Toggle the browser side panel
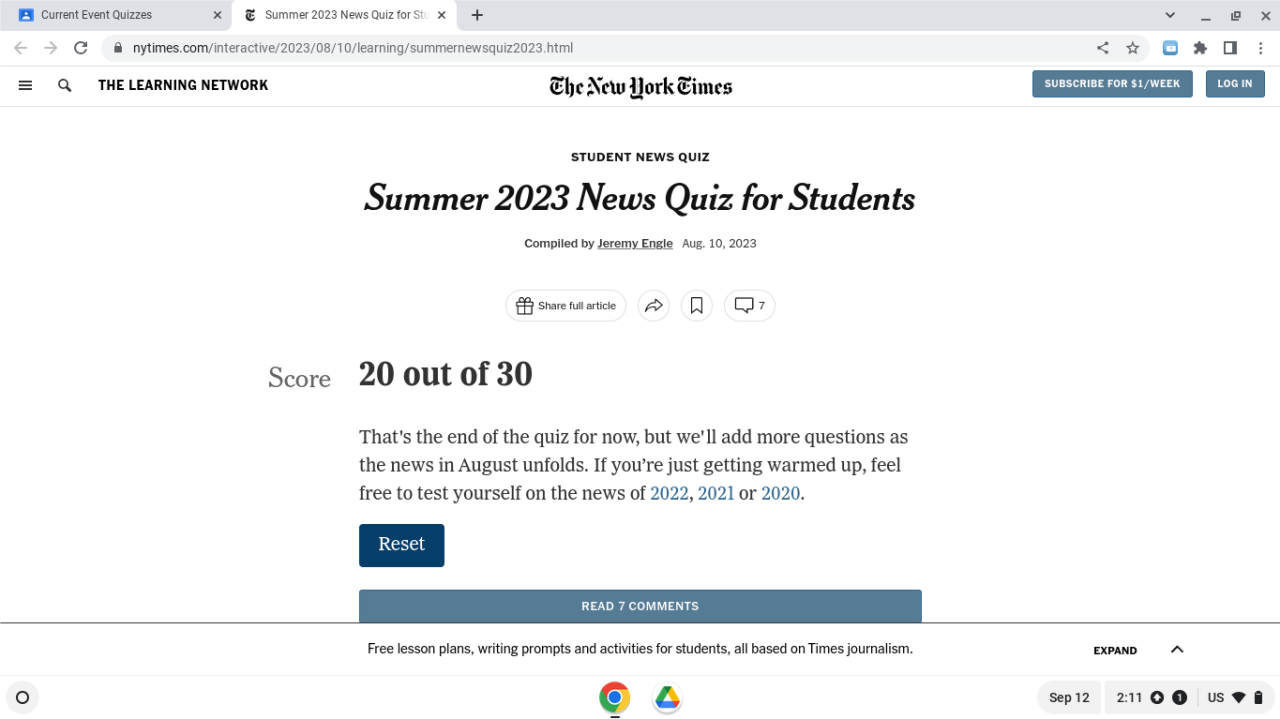This screenshot has width=1280, height=719. [x=1230, y=48]
